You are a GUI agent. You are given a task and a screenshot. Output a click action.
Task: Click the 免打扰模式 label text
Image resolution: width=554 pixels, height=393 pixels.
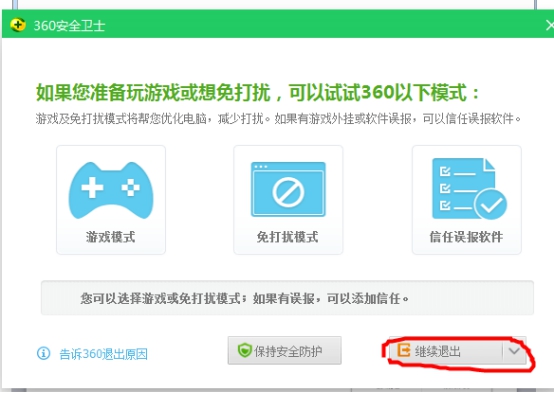tap(288, 237)
